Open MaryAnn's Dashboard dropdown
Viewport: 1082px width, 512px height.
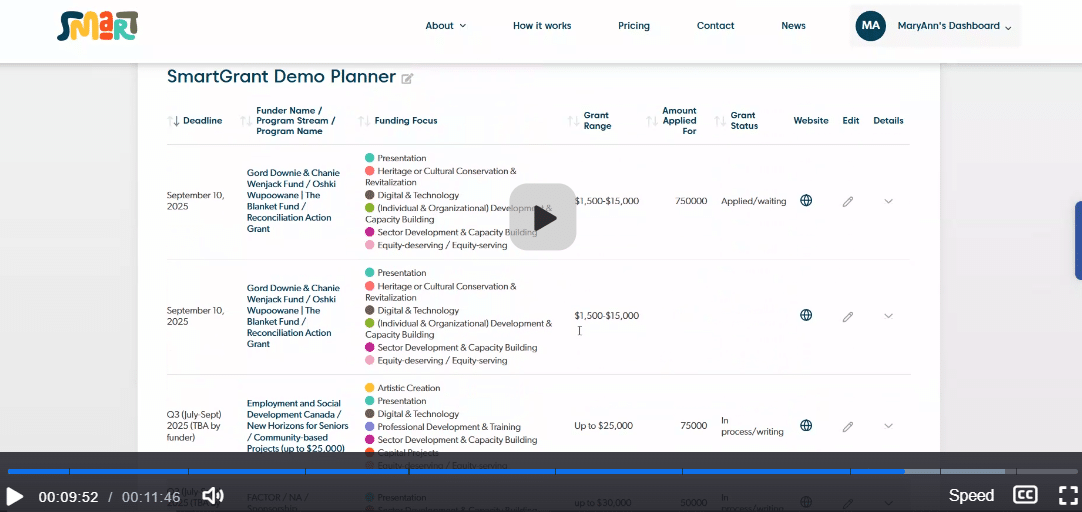click(954, 26)
